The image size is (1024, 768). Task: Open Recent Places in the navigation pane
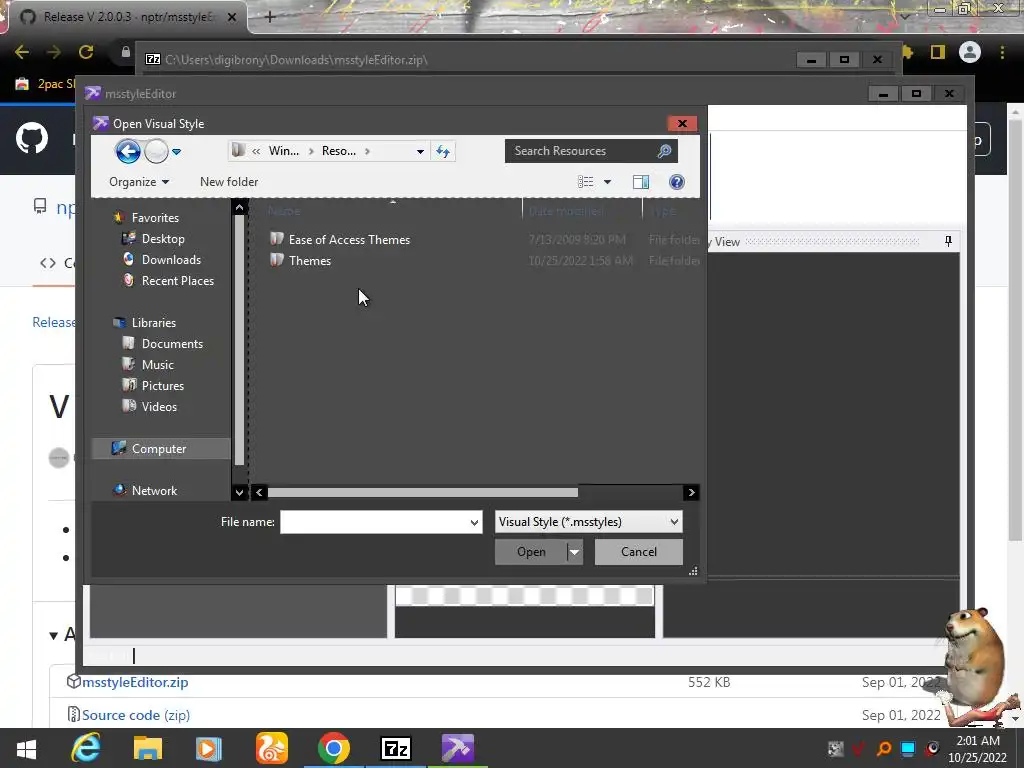tap(178, 280)
